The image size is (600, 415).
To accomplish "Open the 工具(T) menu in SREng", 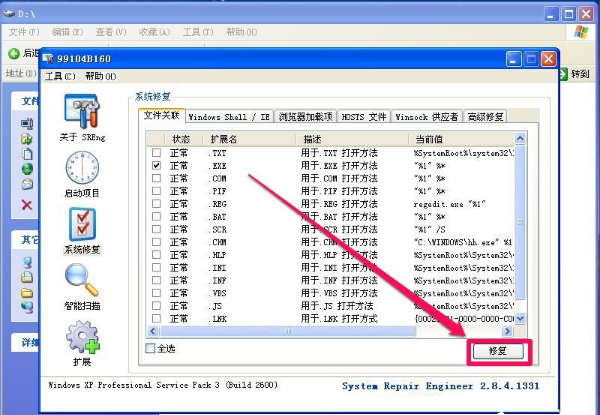I will point(60,76).
